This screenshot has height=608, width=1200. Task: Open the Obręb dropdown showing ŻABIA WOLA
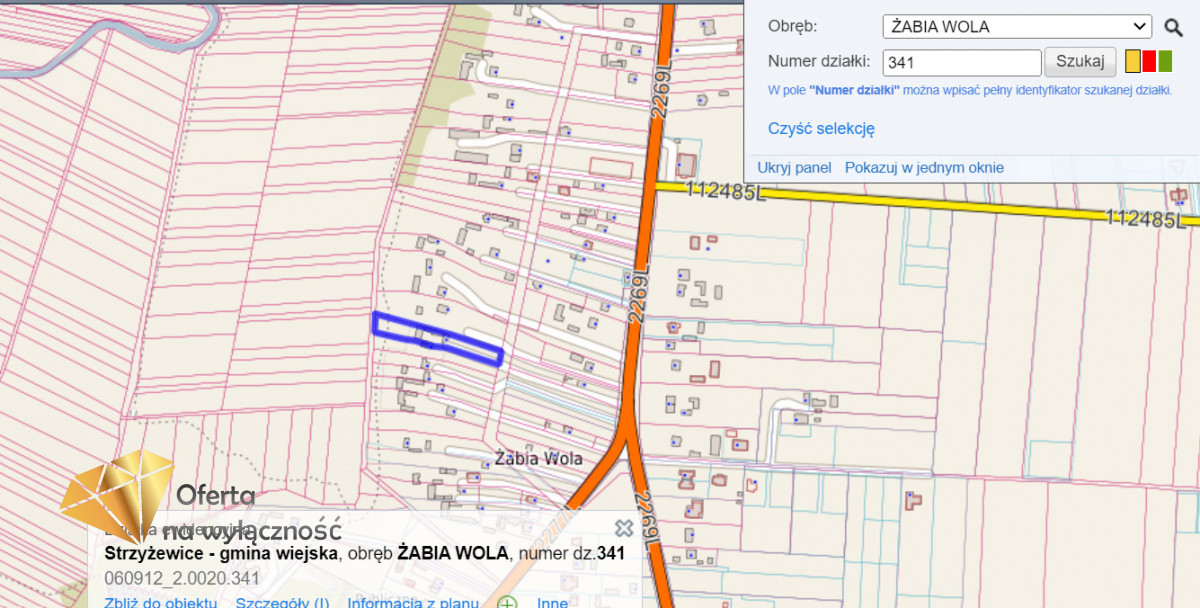pyautogui.click(x=1017, y=27)
